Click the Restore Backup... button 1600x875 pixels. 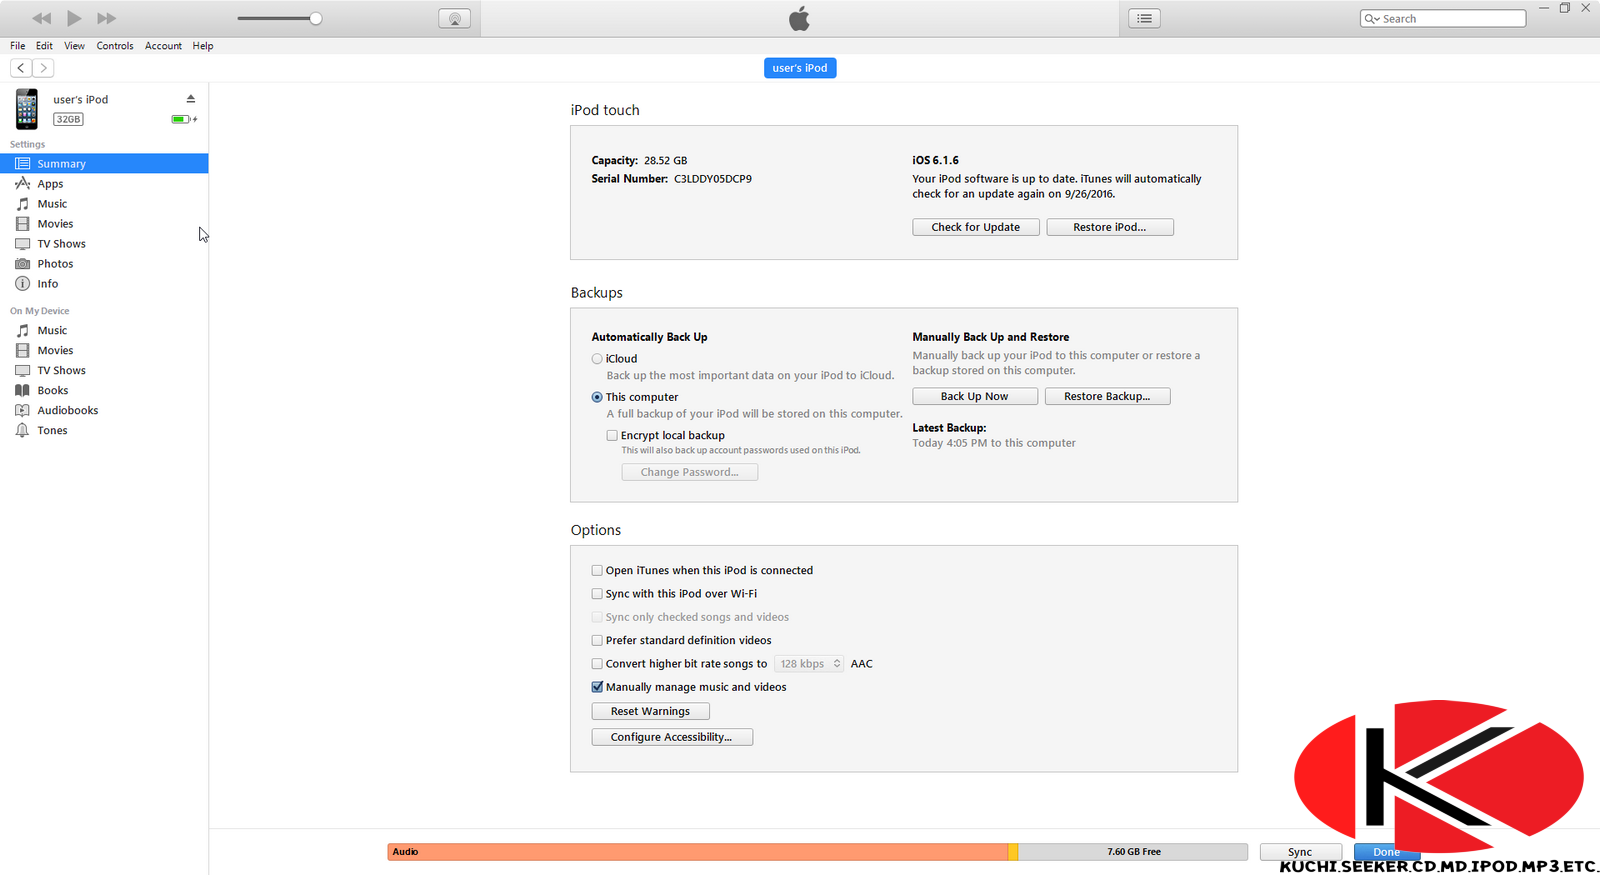pos(1107,396)
